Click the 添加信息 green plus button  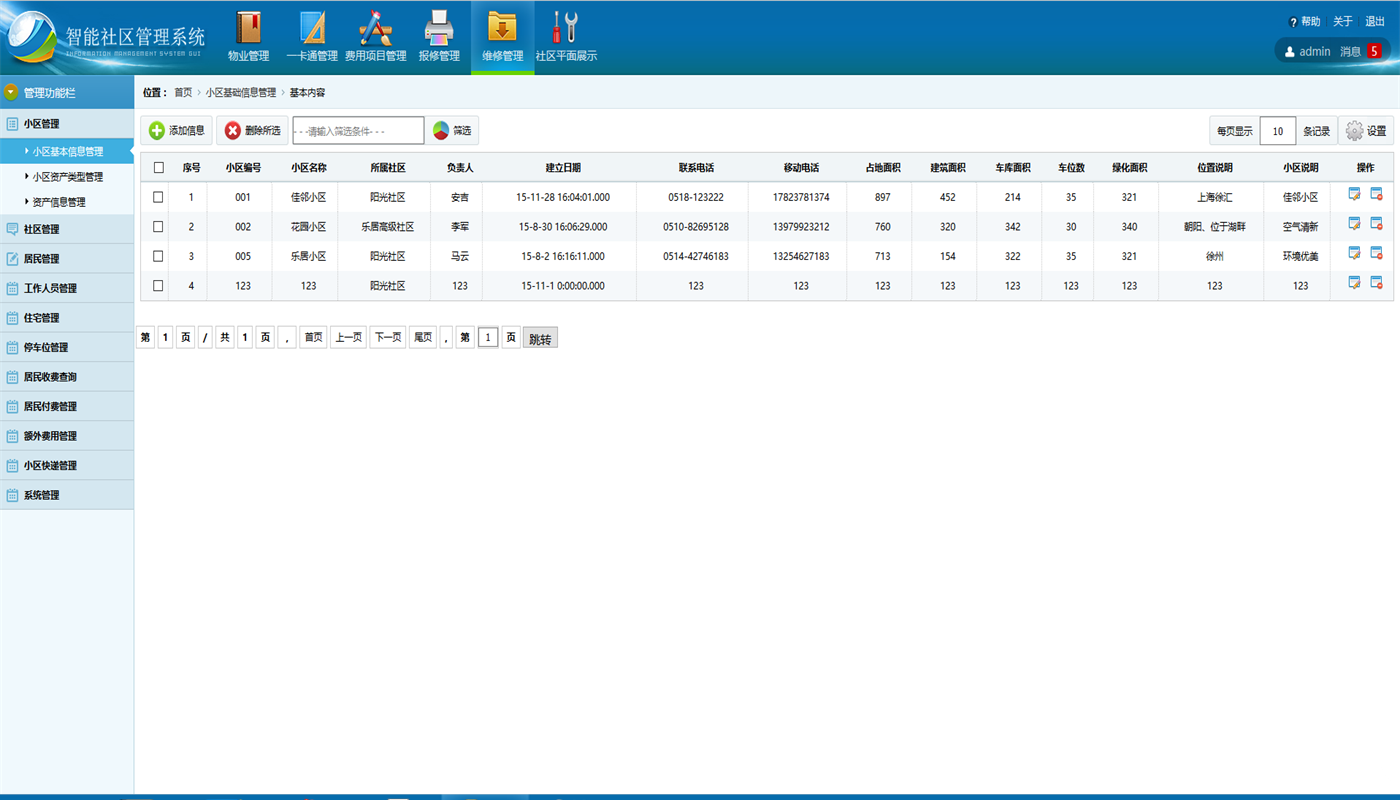click(177, 130)
